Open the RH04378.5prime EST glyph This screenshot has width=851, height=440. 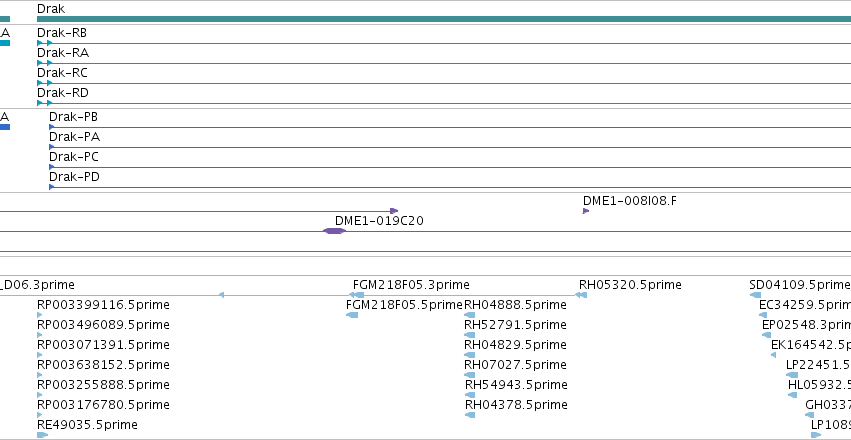point(470,415)
